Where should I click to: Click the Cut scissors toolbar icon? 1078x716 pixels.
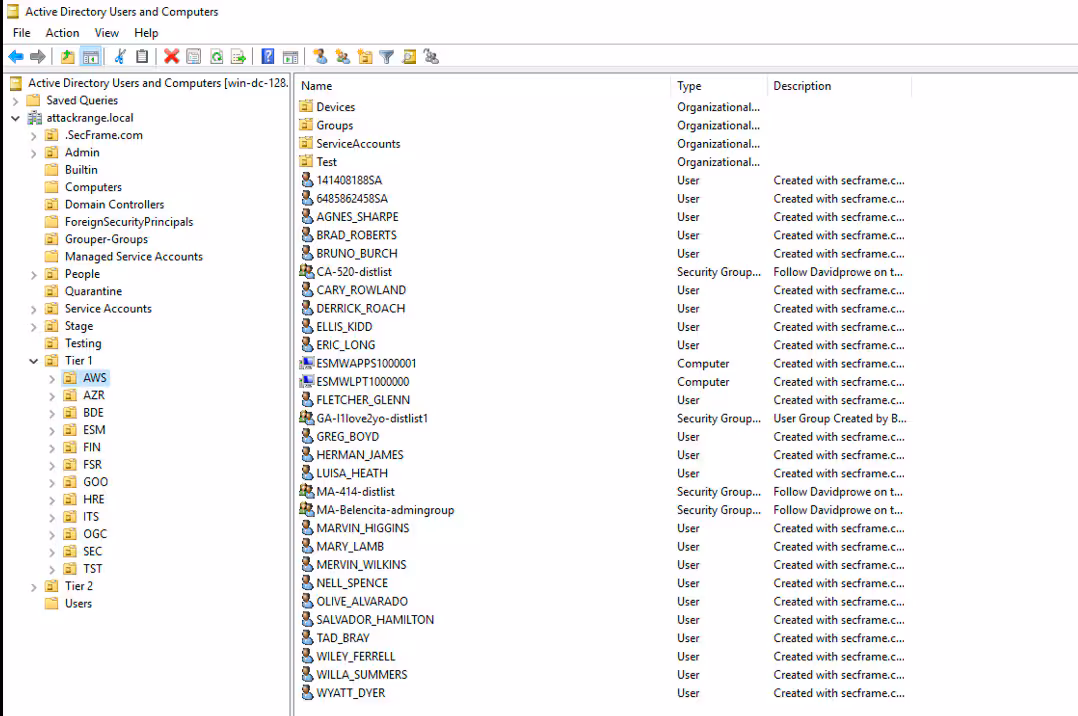(120, 57)
